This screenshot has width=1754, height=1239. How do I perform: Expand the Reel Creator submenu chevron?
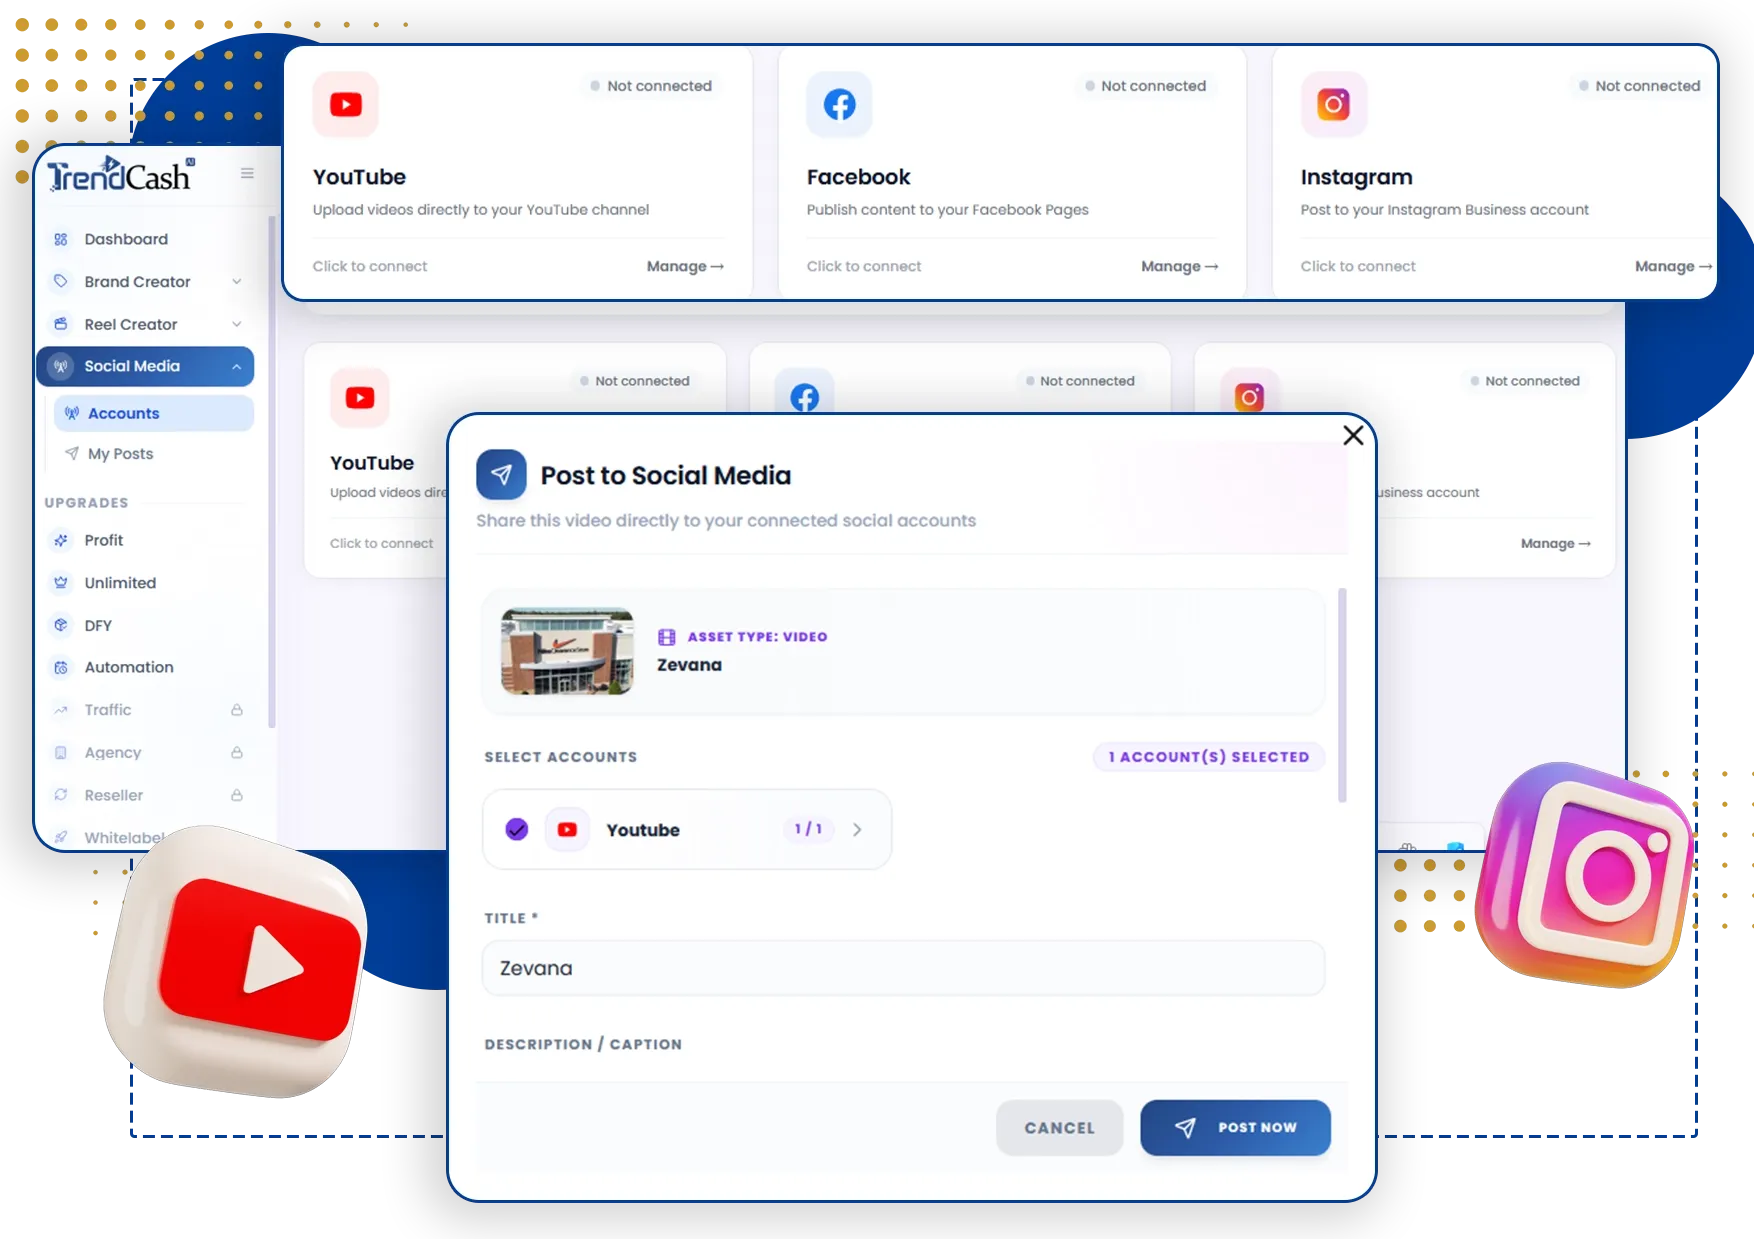coord(237,324)
